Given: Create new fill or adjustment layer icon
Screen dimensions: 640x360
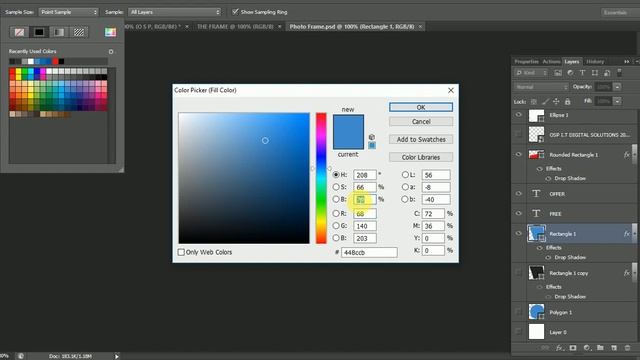Looking at the screenshot, I should click(x=587, y=348).
